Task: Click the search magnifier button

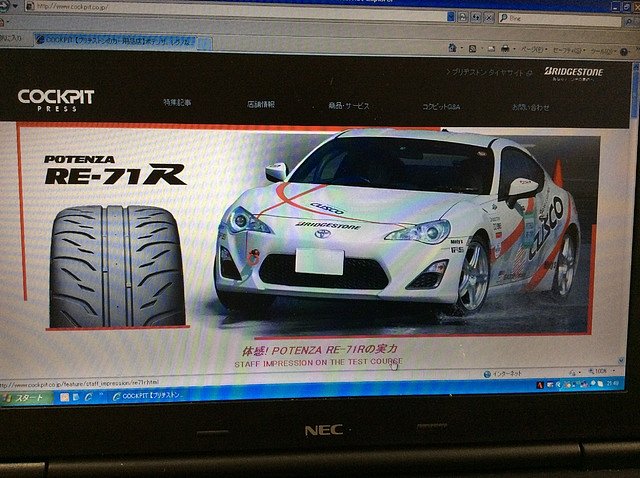Action: click(629, 21)
